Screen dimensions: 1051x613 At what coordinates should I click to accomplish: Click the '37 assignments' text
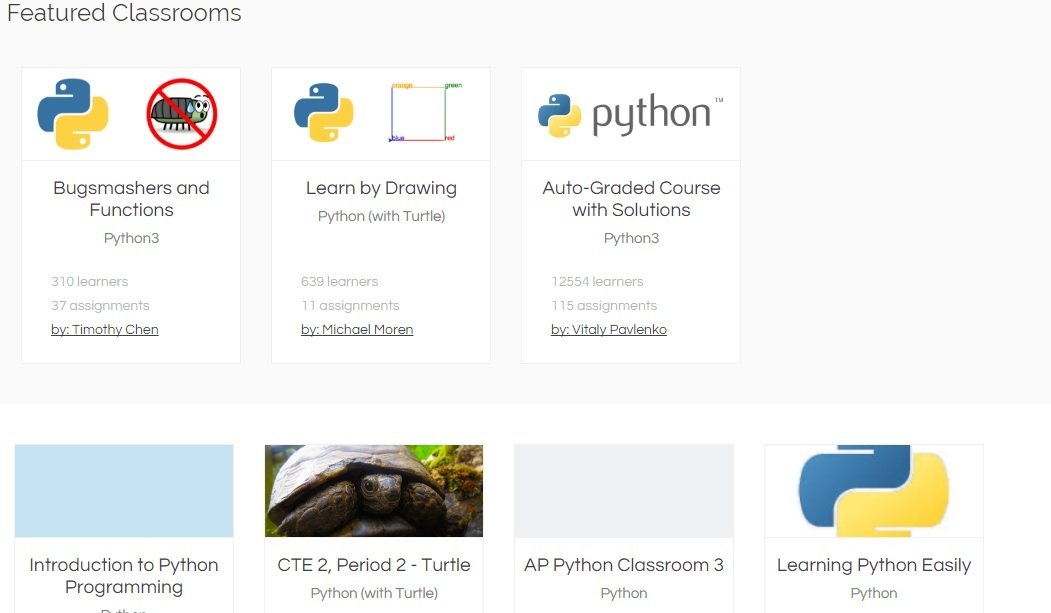(x=100, y=305)
